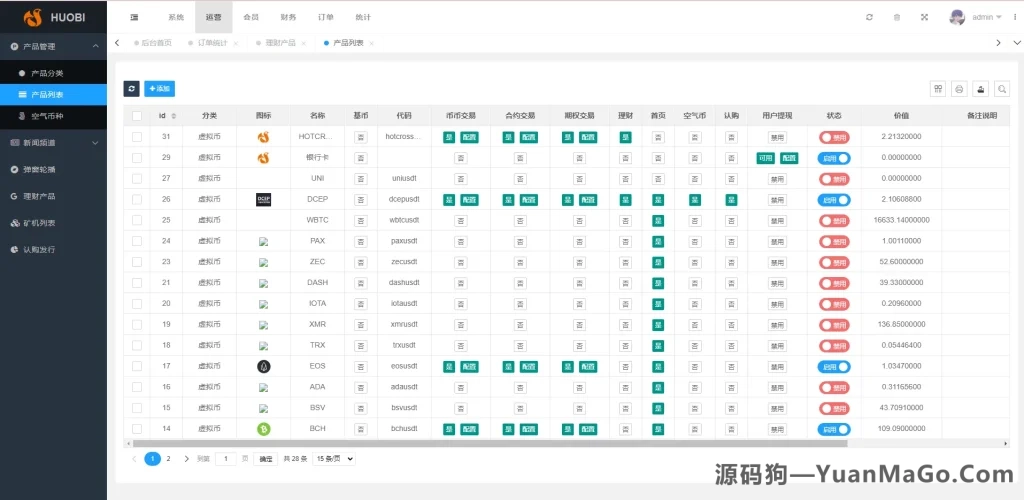This screenshot has width=1024, height=500.
Task: Open 理财产品 in the sidebar
Action: [x=54, y=196]
